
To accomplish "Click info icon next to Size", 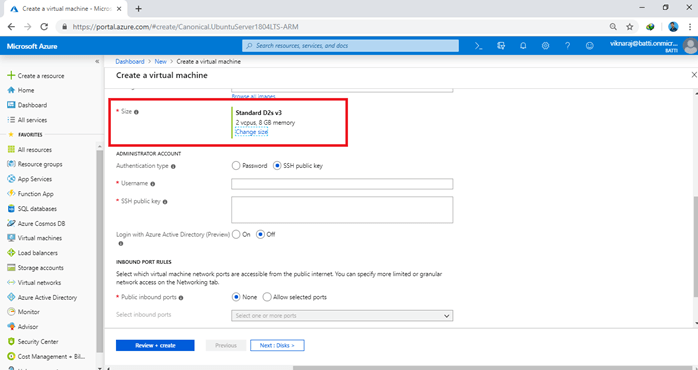I will coord(136,112).
